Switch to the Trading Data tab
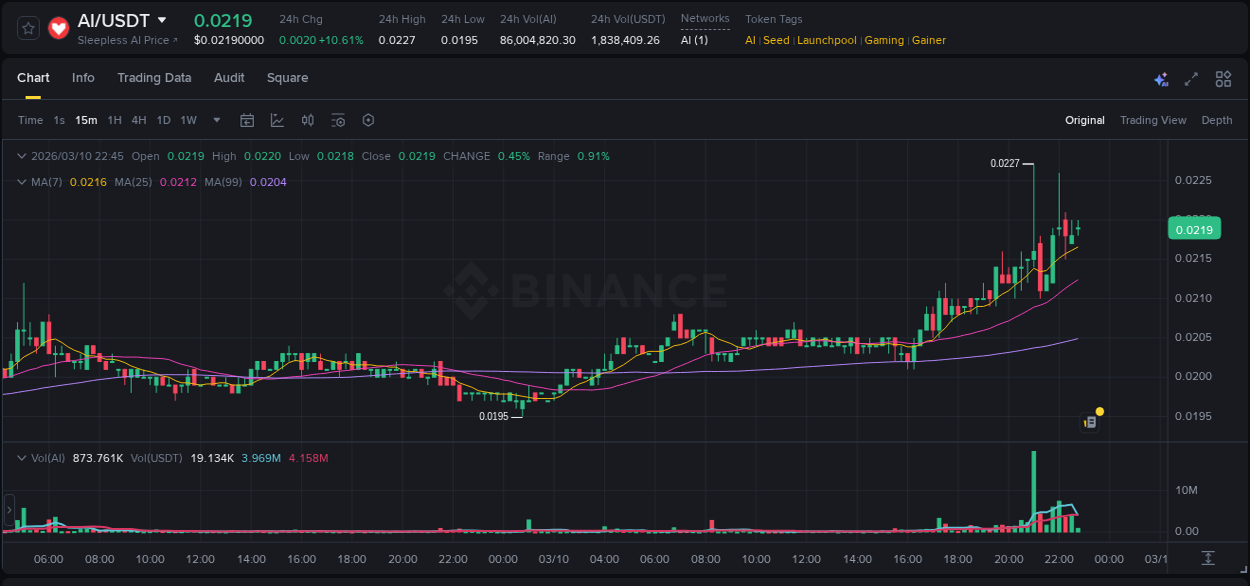Image resolution: width=1250 pixels, height=586 pixels. 154,78
